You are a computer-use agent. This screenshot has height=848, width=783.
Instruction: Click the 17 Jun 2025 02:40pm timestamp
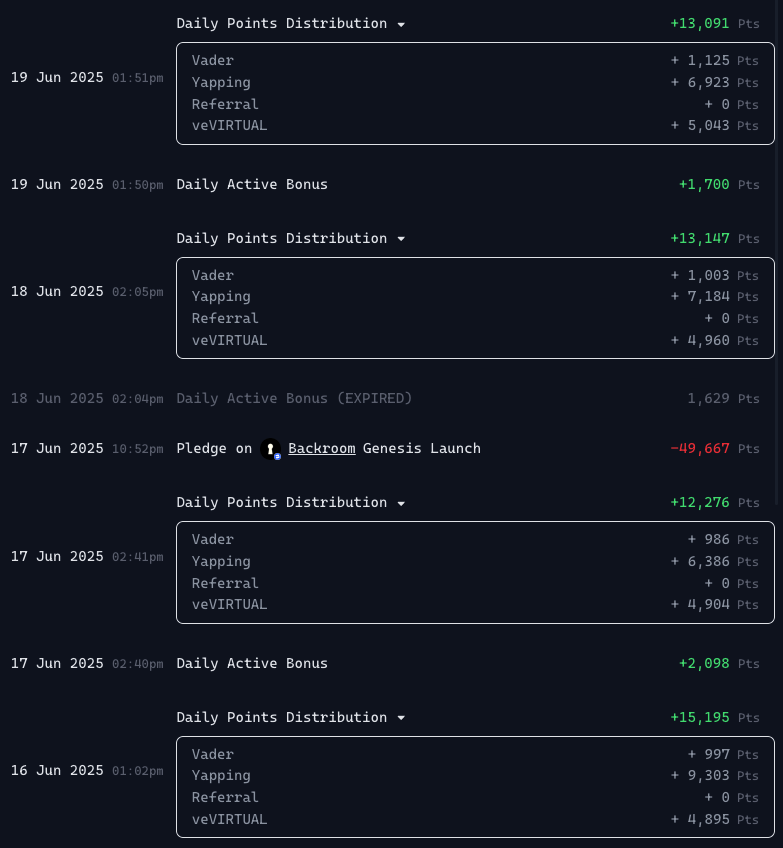coord(87,664)
